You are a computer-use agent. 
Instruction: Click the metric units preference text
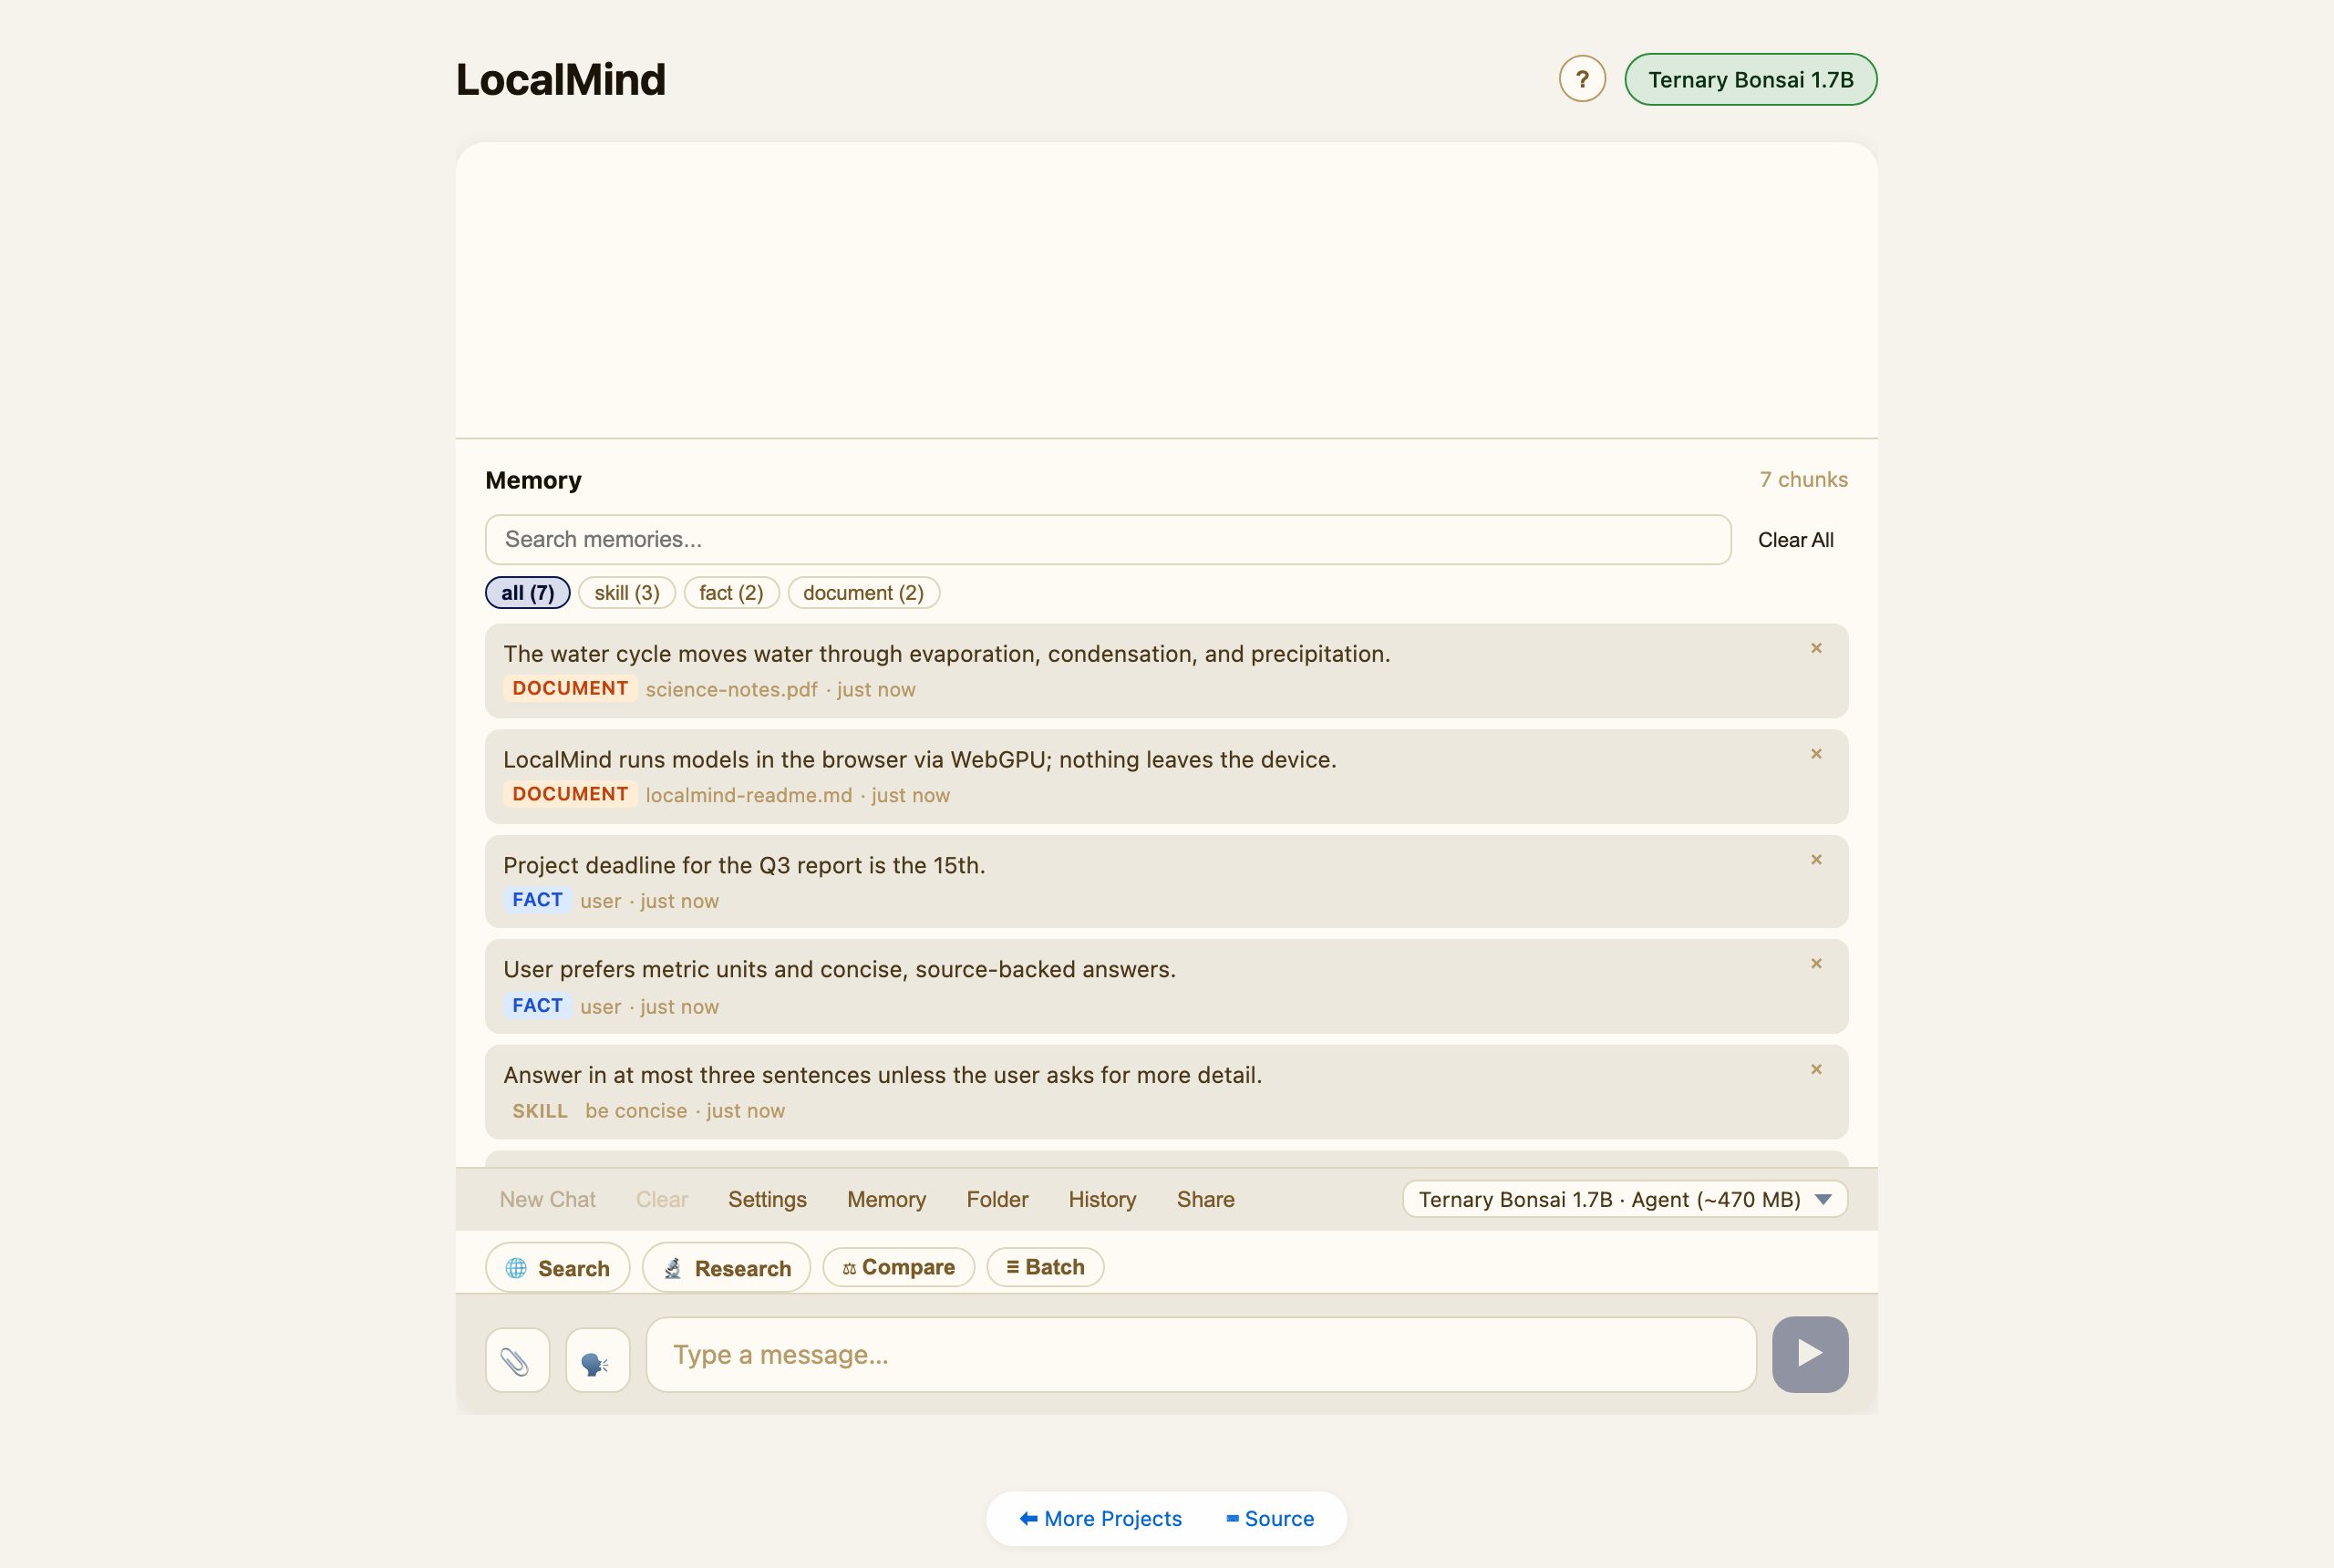(840, 970)
